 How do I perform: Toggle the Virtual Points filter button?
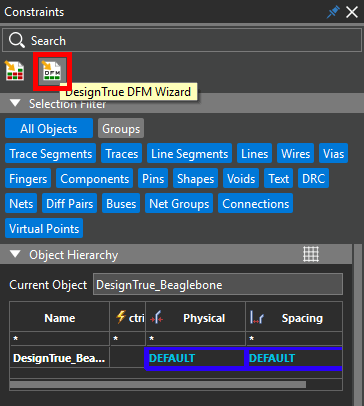(44, 228)
